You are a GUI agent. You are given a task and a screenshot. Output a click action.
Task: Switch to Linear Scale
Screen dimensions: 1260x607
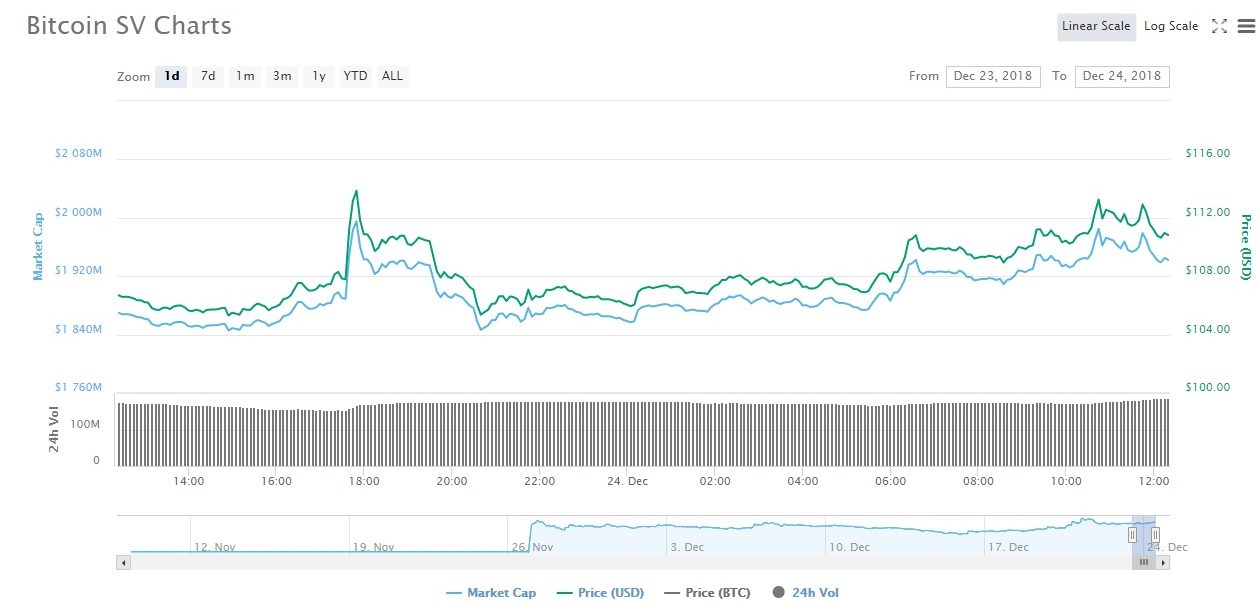coord(1096,27)
